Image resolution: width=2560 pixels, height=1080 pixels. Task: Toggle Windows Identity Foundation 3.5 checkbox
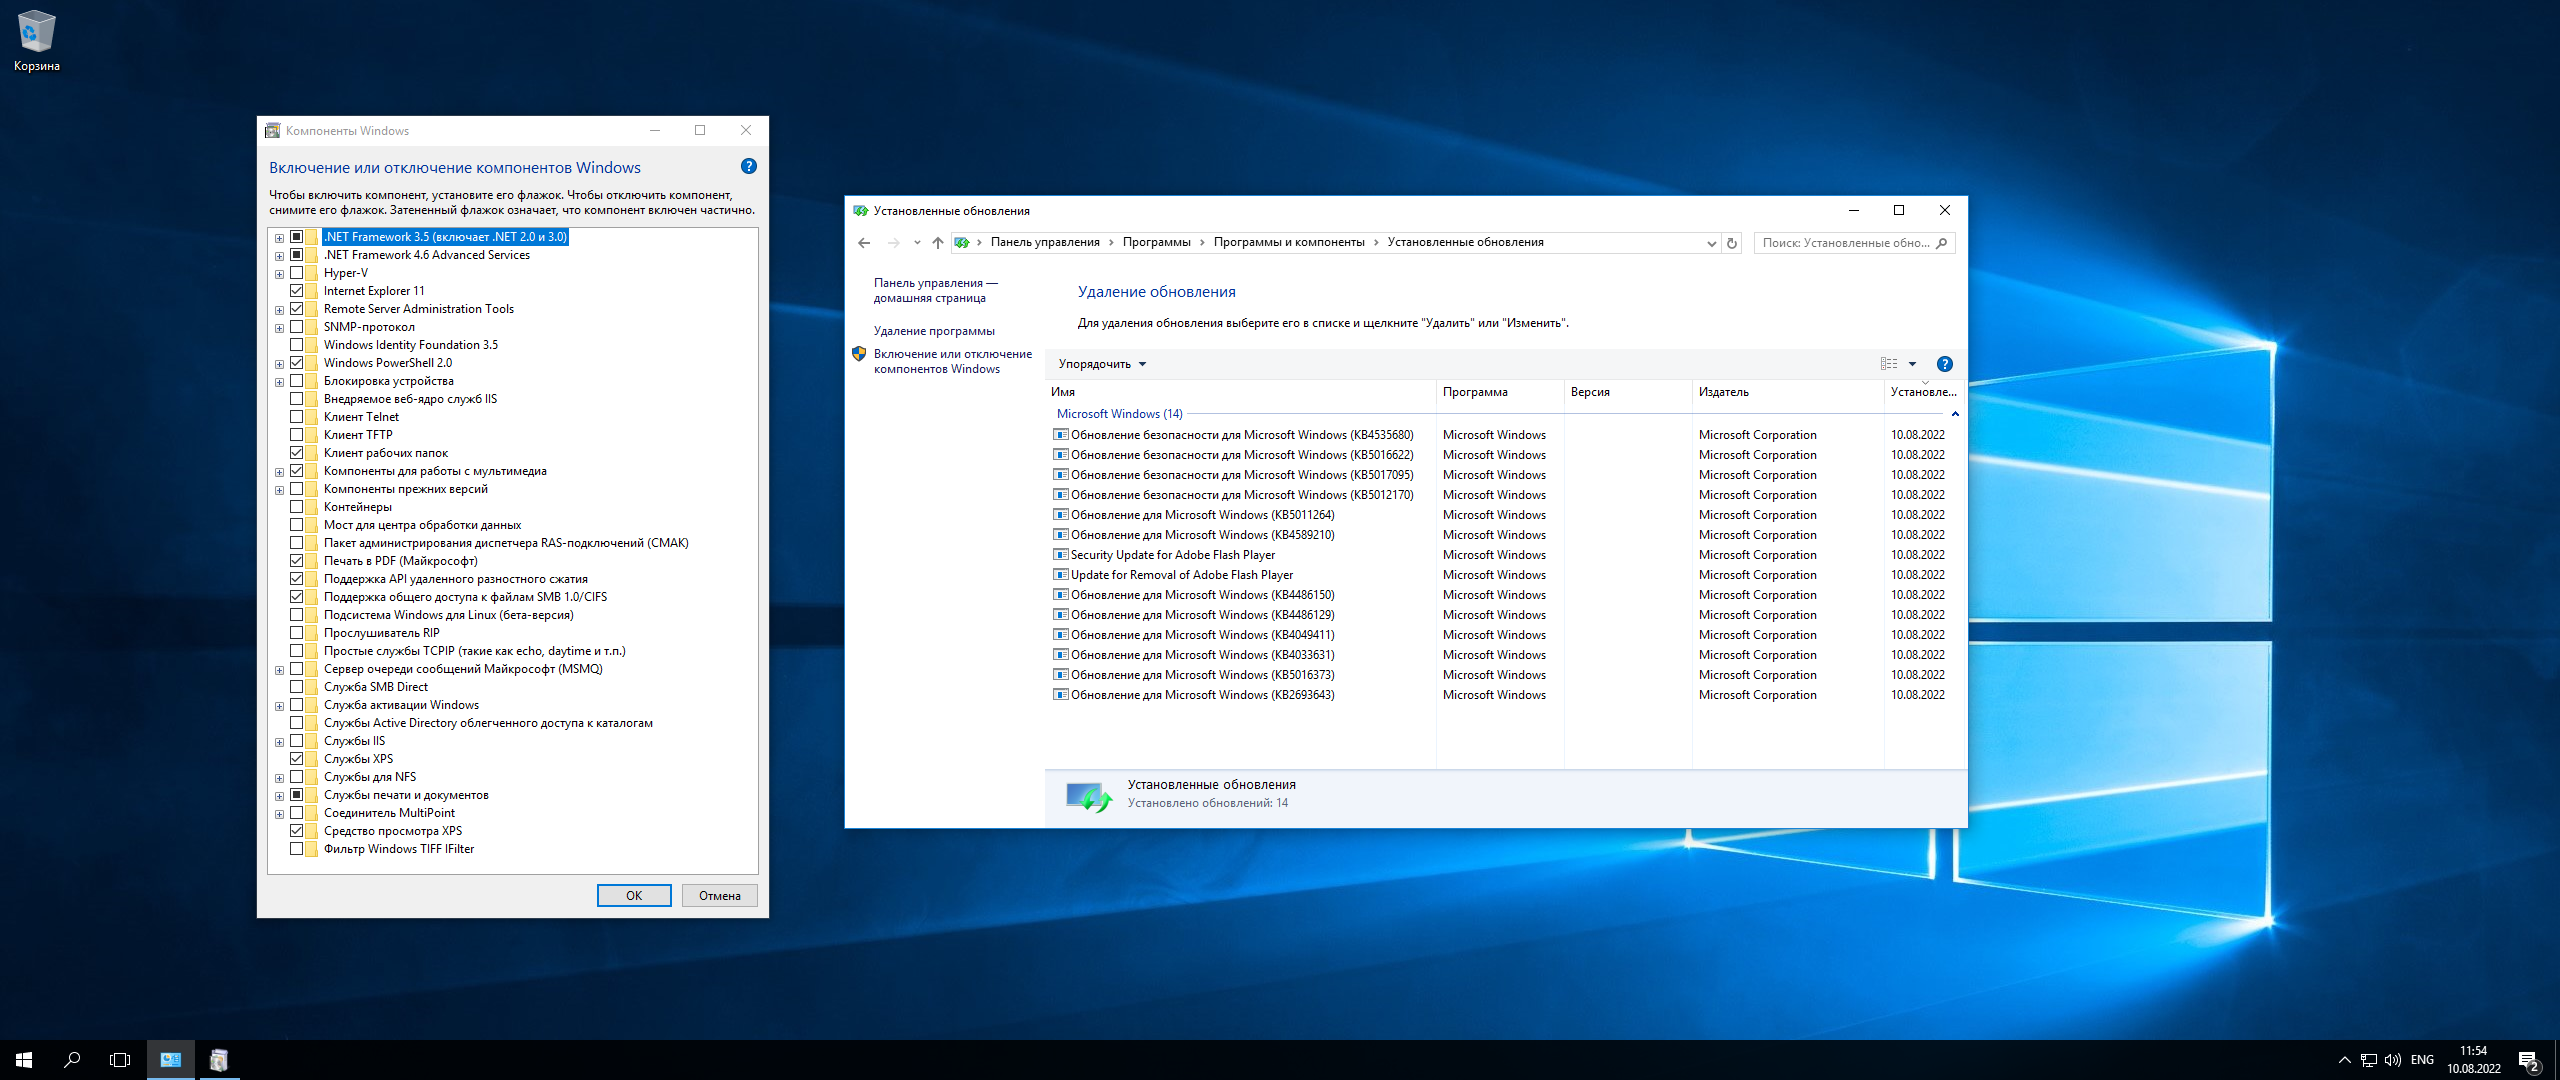pyautogui.click(x=297, y=345)
